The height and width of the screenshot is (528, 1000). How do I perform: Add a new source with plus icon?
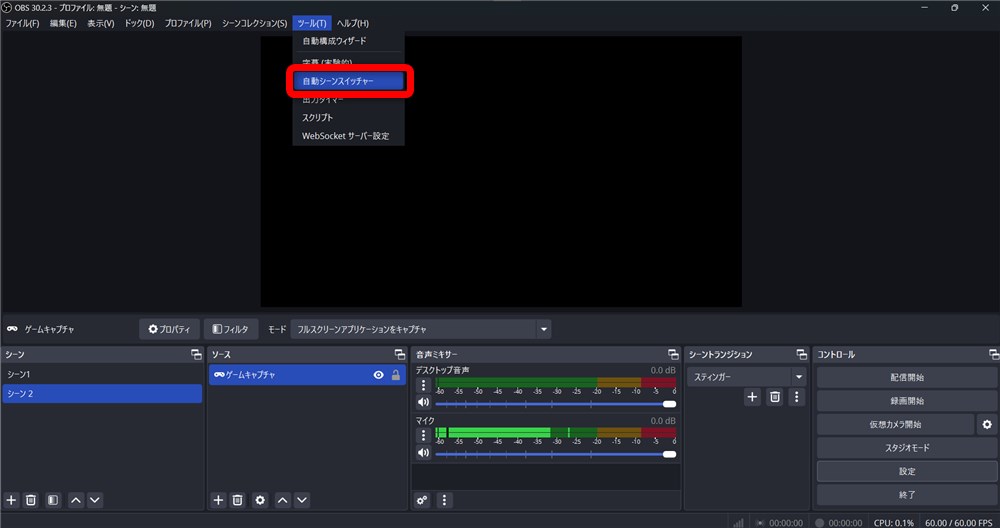point(218,500)
